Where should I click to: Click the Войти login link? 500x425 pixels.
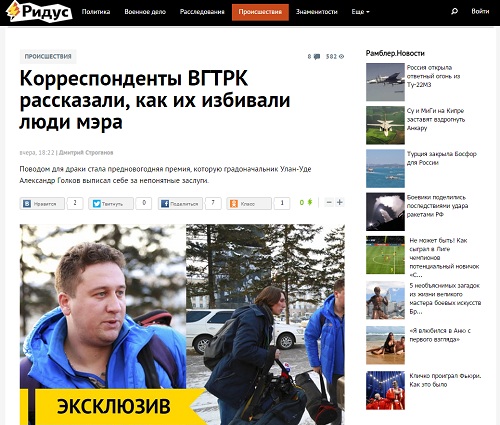[480, 11]
